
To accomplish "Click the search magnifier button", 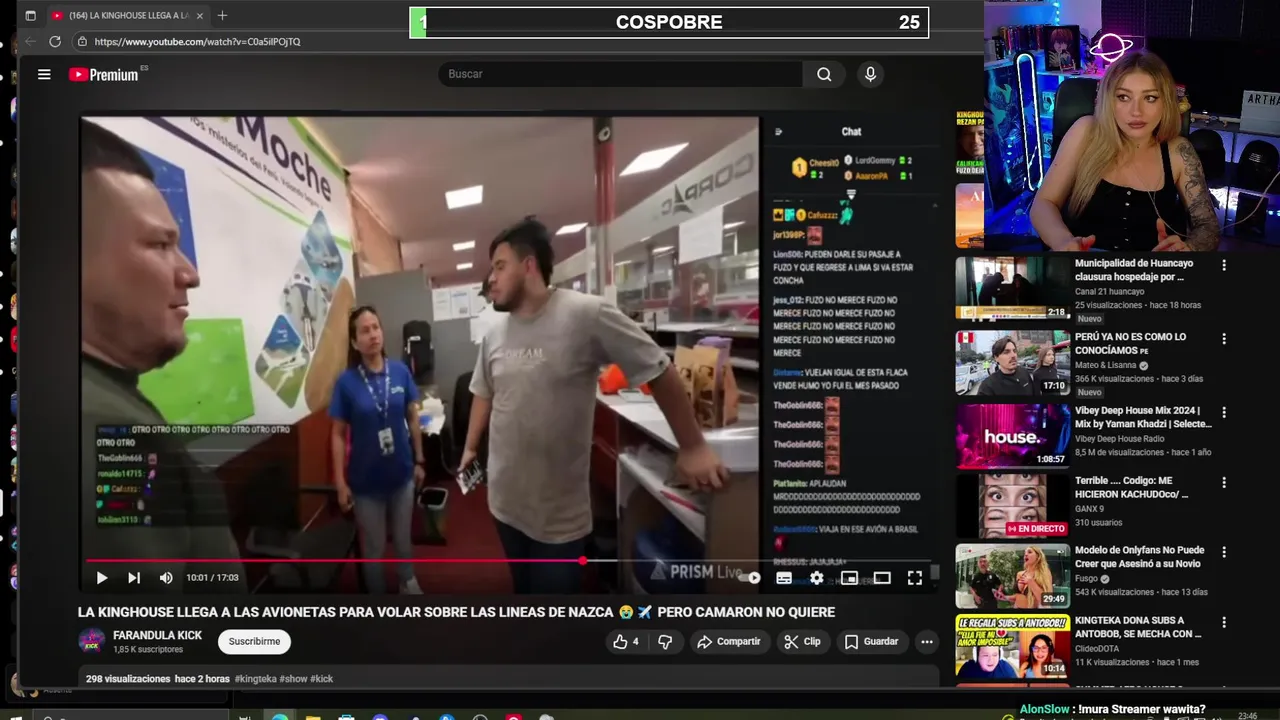I will [x=824, y=74].
